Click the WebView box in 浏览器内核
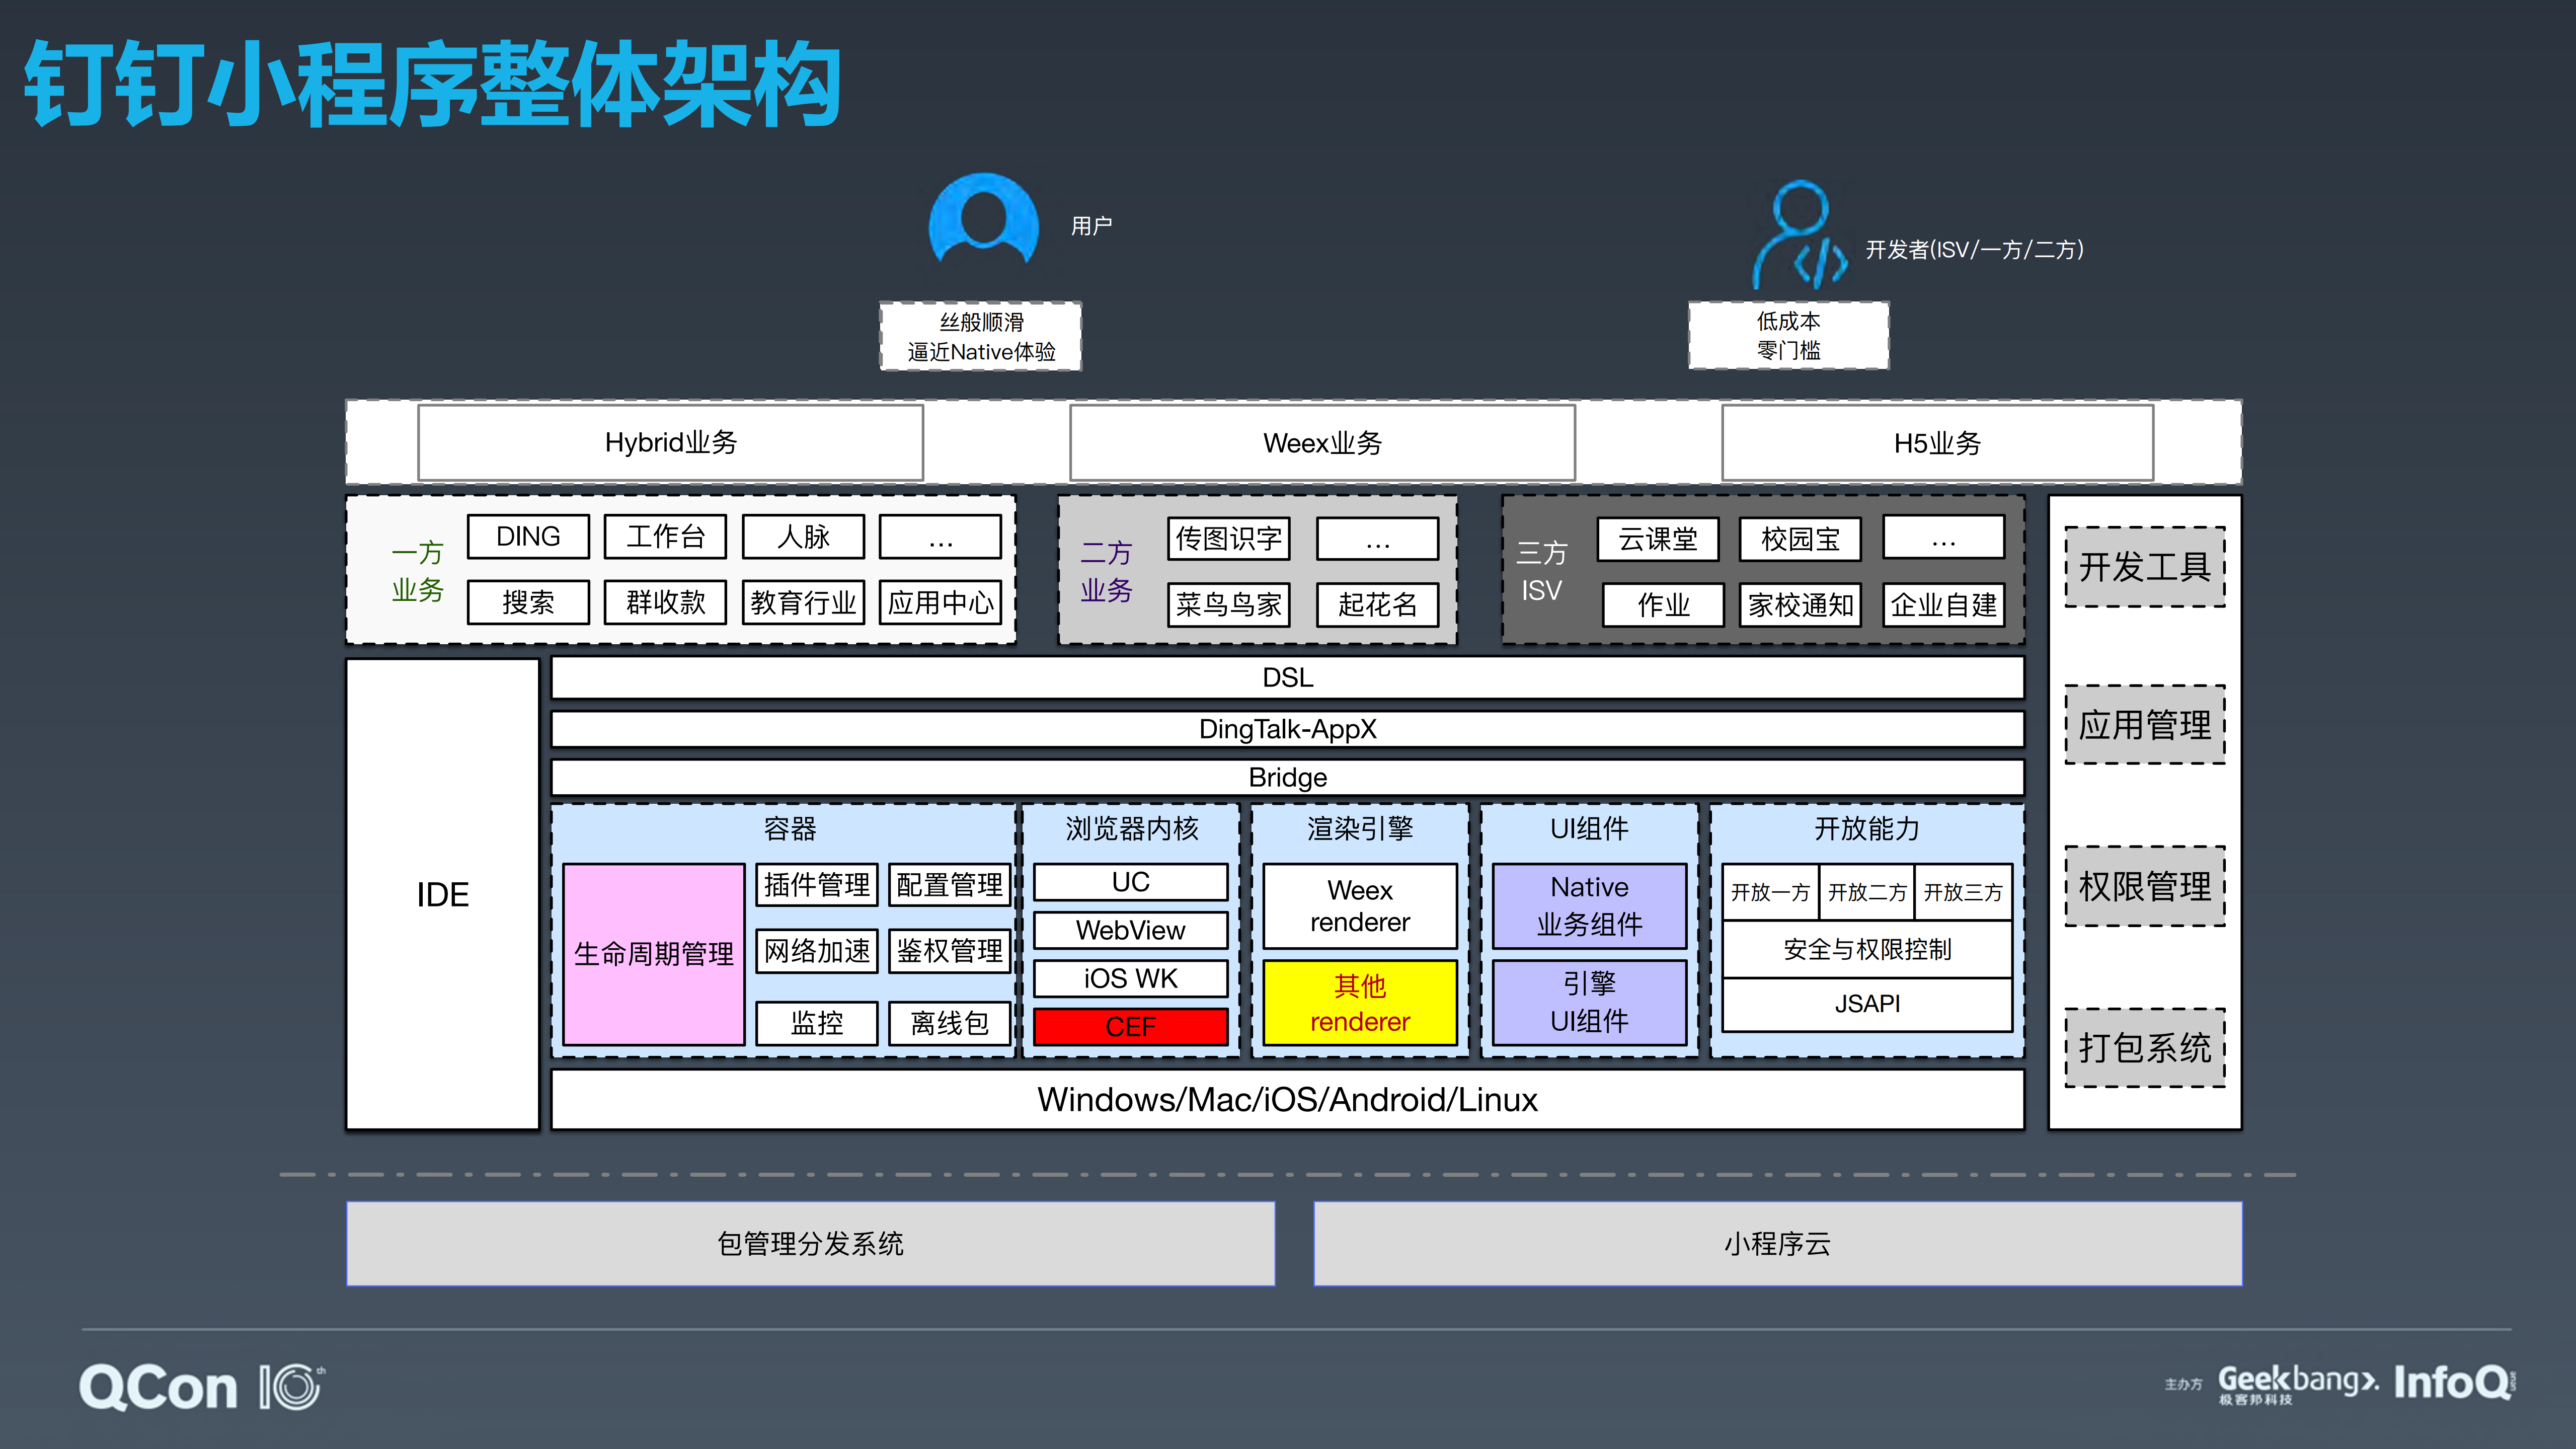 [x=1130, y=930]
